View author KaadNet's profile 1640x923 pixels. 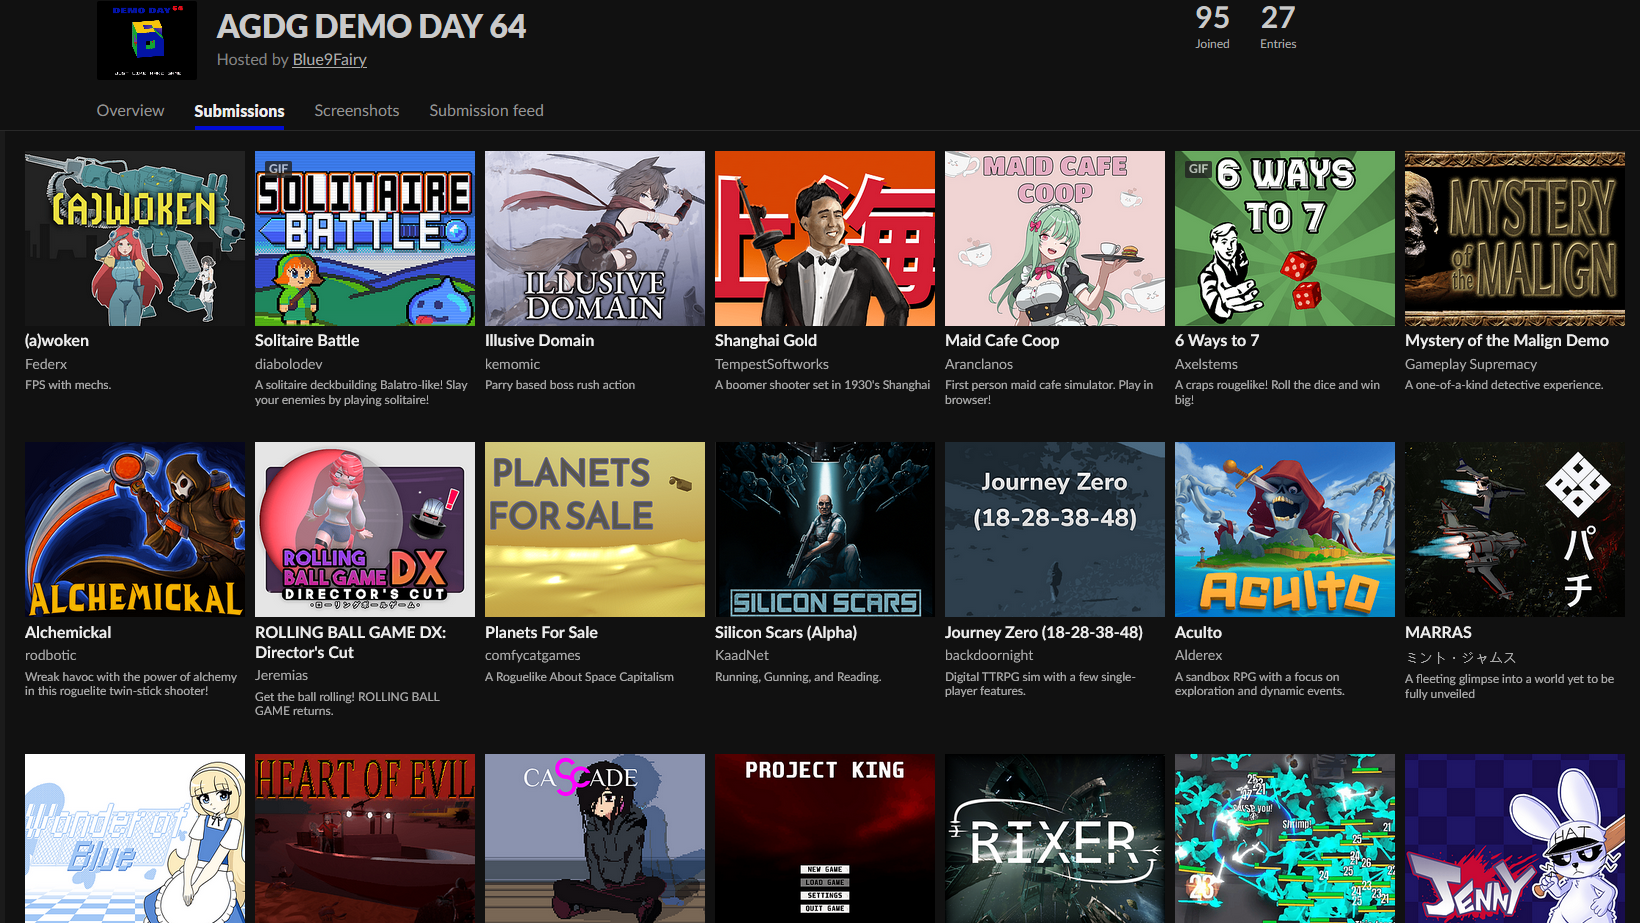click(x=742, y=656)
